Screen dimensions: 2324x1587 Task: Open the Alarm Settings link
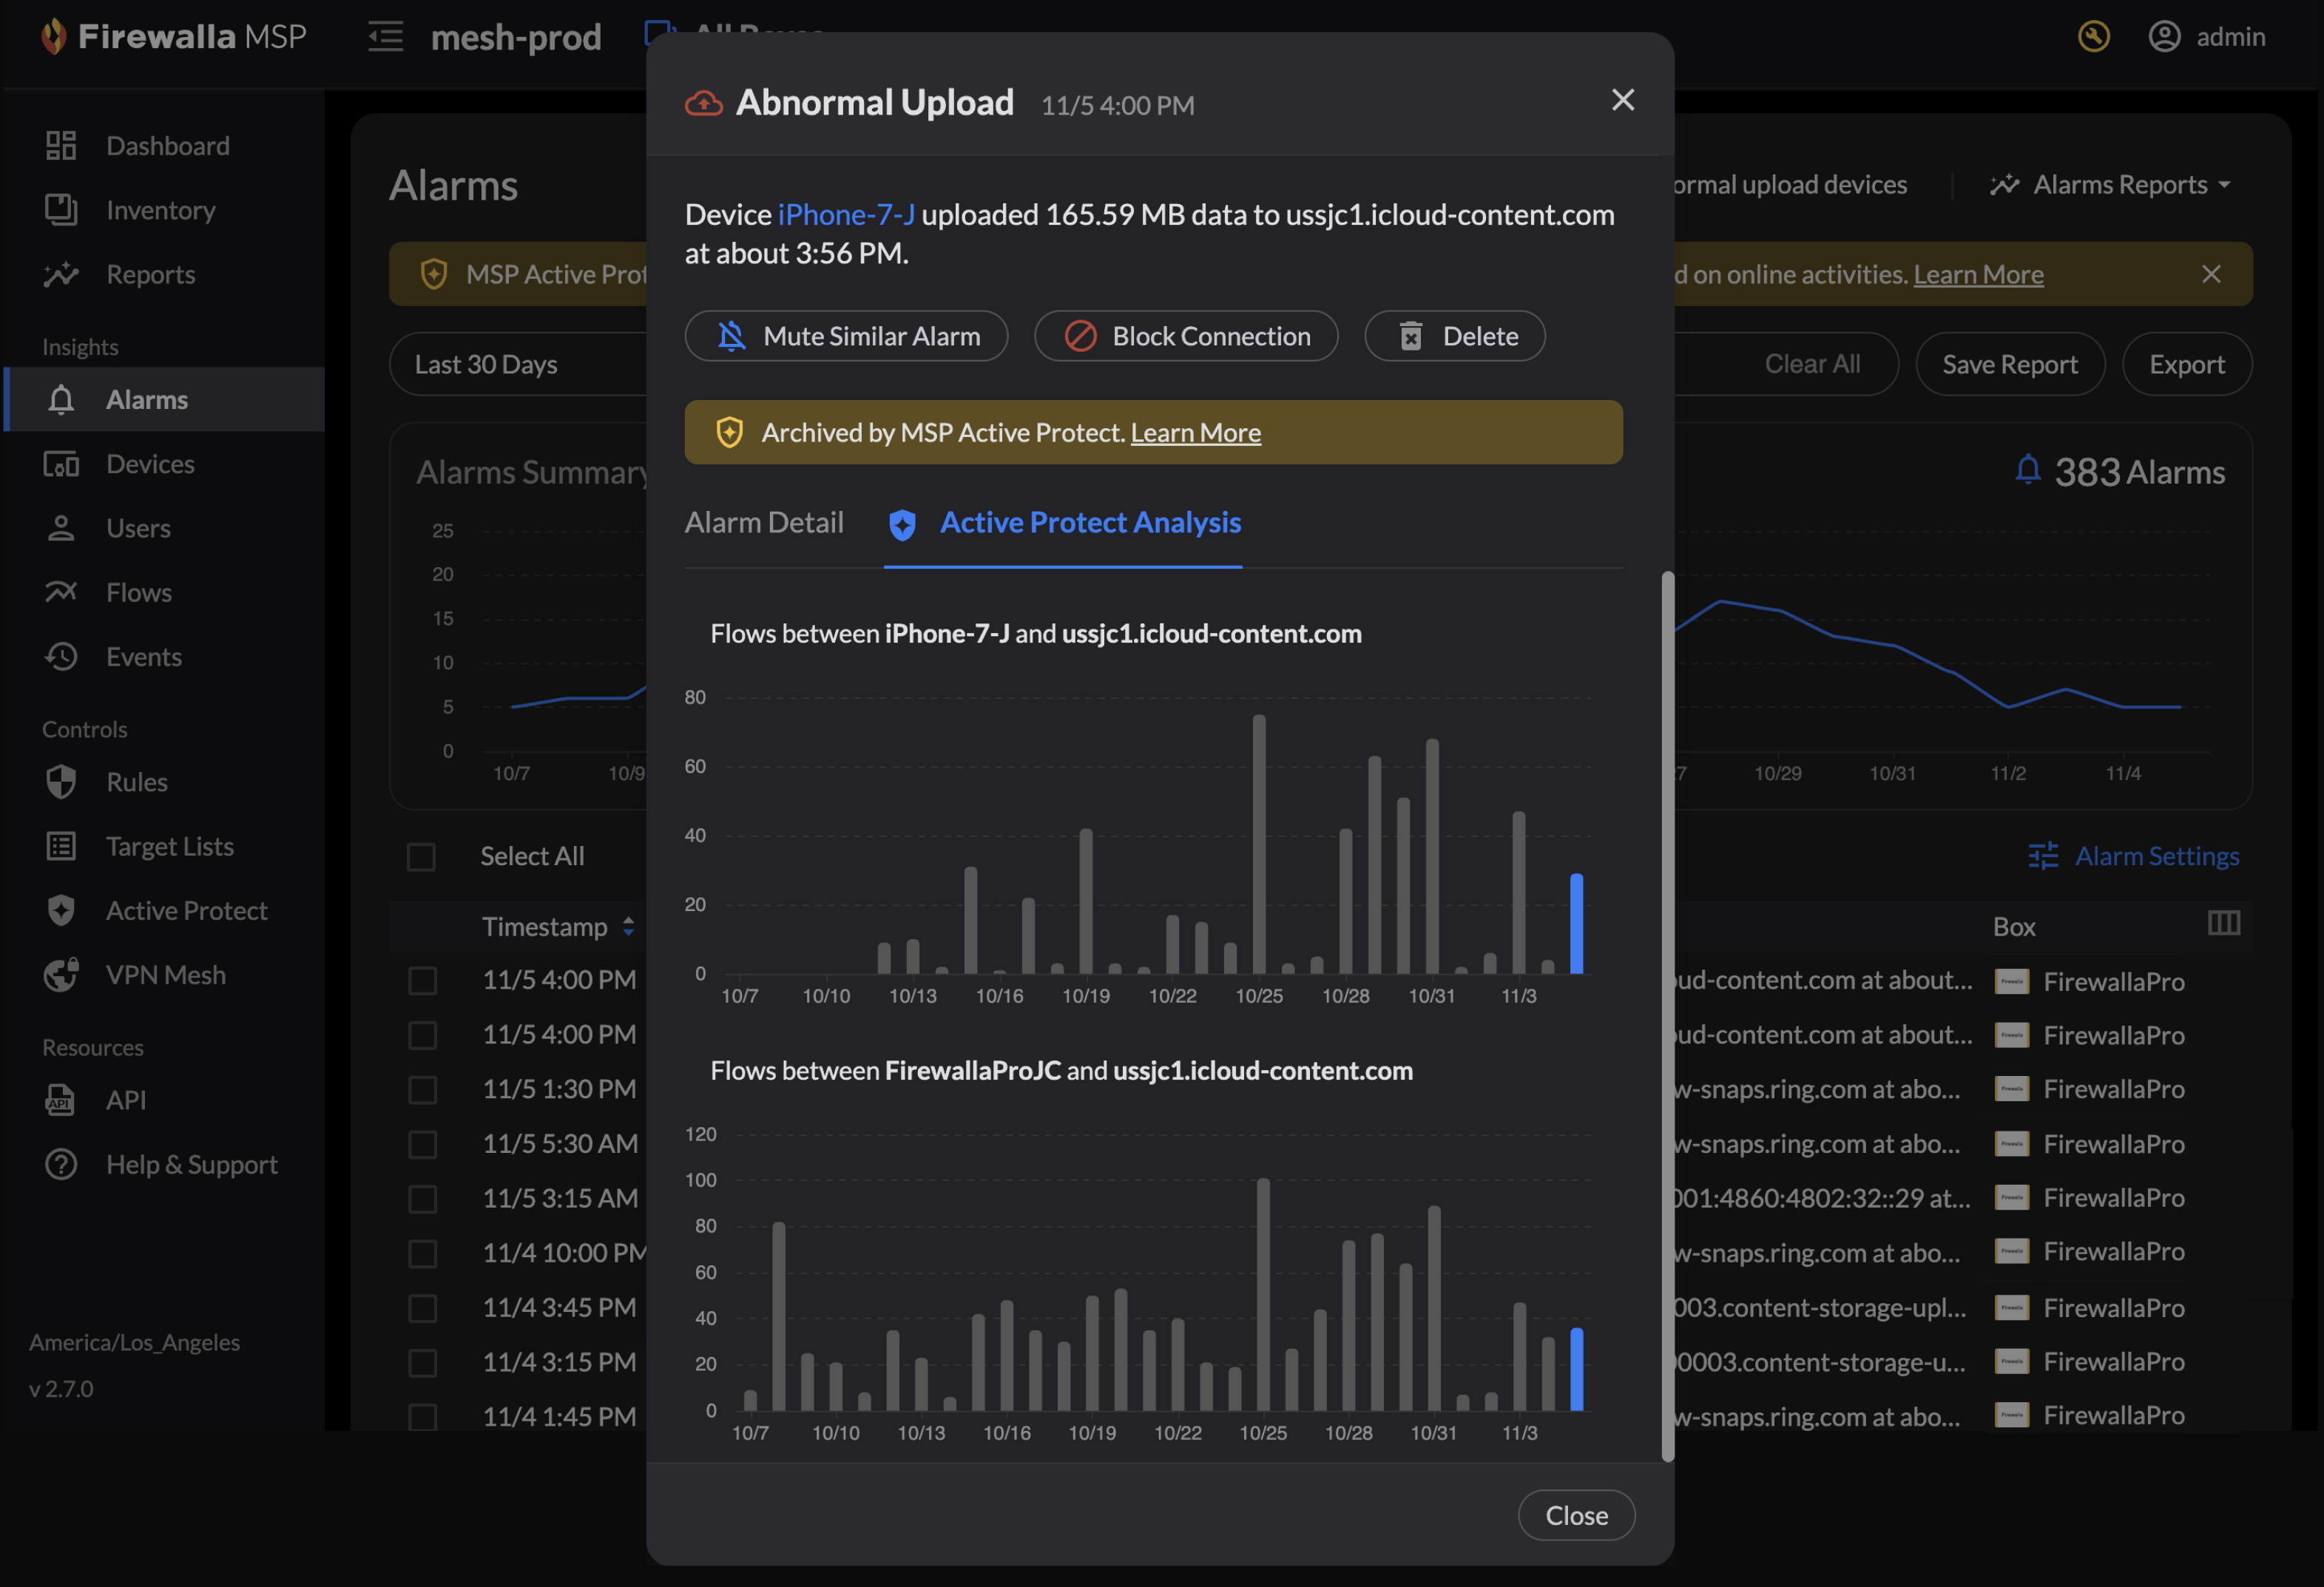pyautogui.click(x=2133, y=856)
